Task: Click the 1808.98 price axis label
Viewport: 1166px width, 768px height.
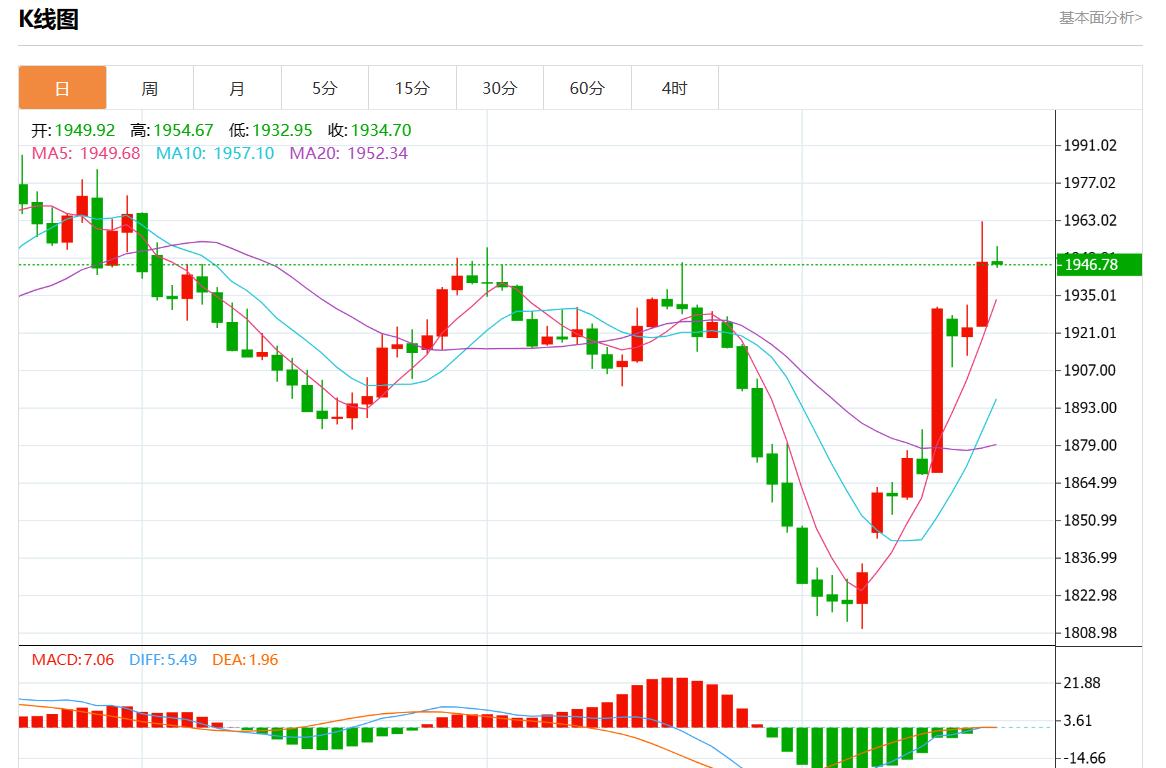Action: (1090, 632)
